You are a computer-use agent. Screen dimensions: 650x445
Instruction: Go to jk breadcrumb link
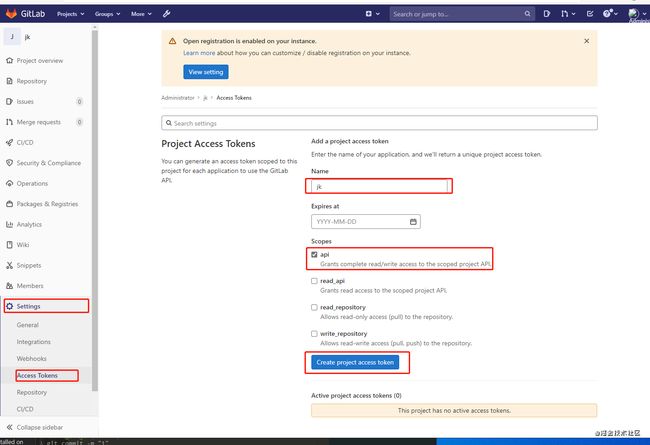coord(205,98)
